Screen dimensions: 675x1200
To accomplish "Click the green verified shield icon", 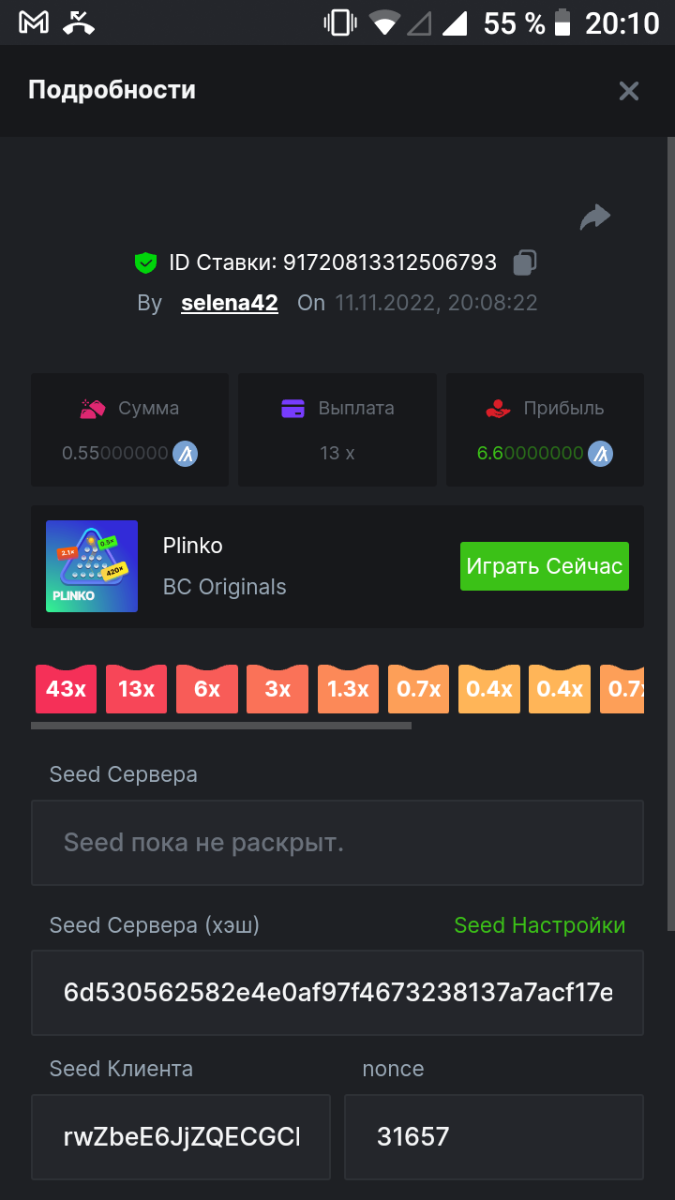I will point(146,263).
